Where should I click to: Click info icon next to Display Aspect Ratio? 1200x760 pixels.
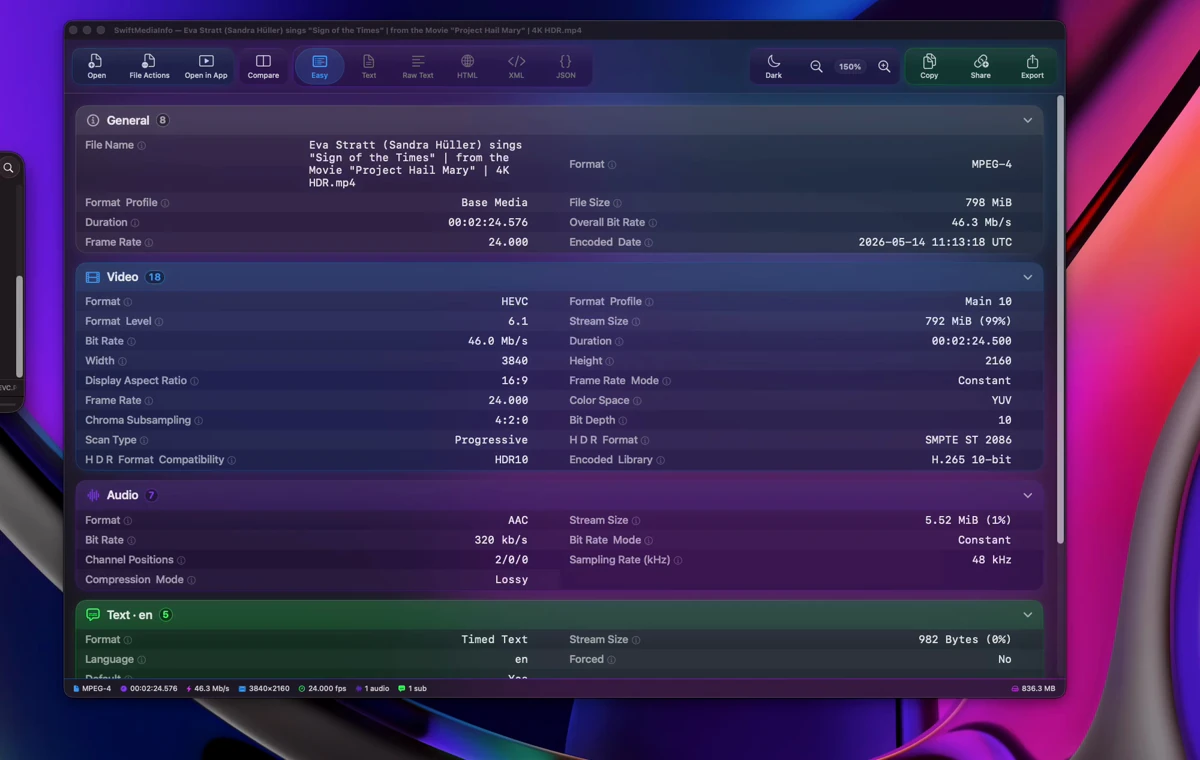click(194, 381)
